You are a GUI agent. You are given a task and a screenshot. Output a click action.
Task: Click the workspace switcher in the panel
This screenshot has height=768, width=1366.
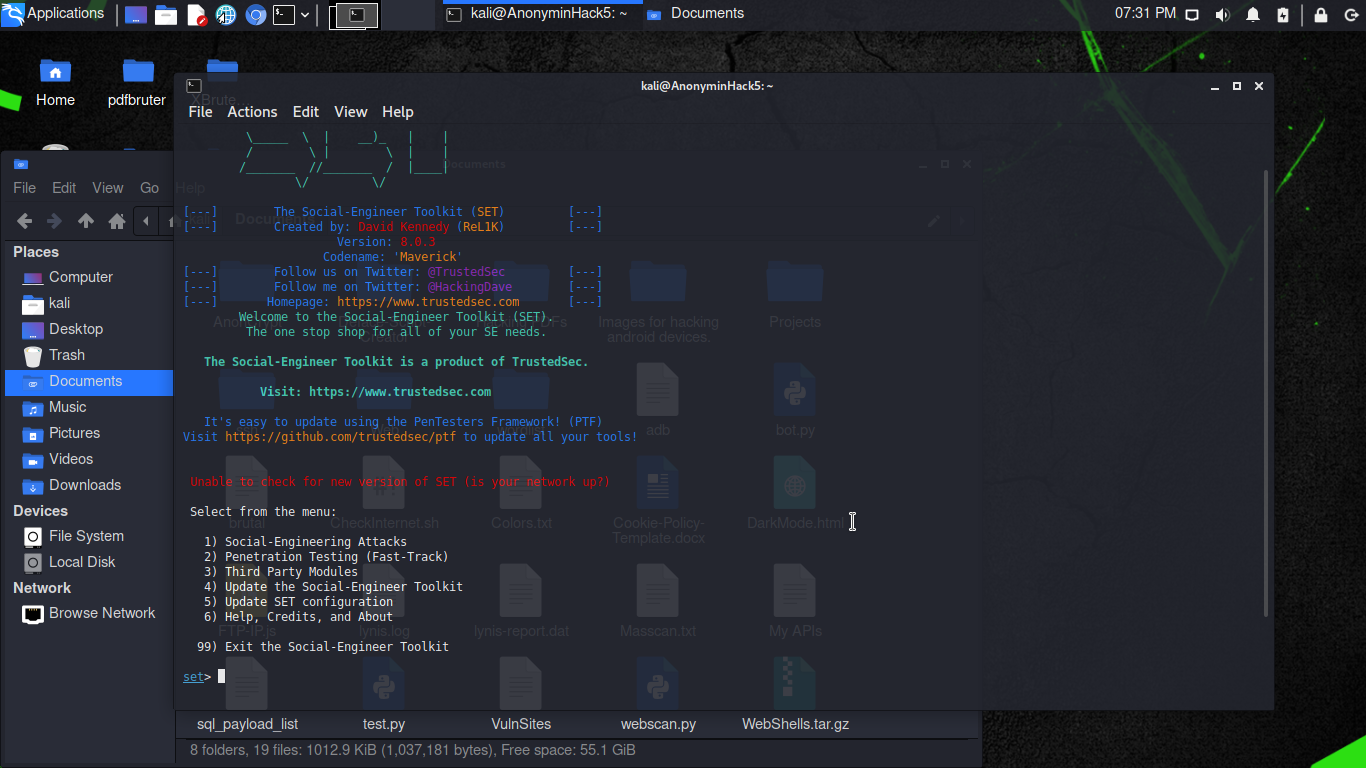tap(355, 14)
